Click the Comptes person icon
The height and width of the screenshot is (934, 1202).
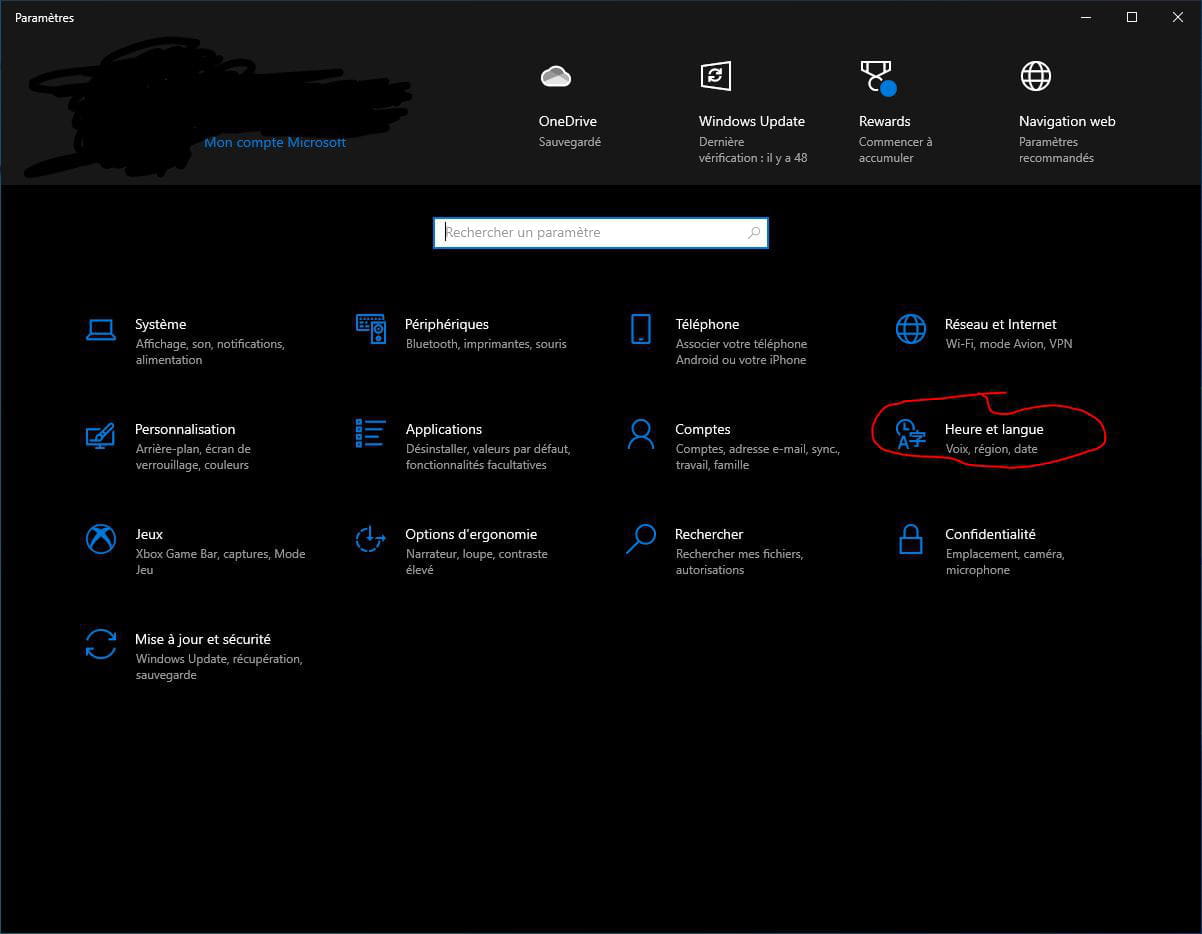(x=641, y=434)
